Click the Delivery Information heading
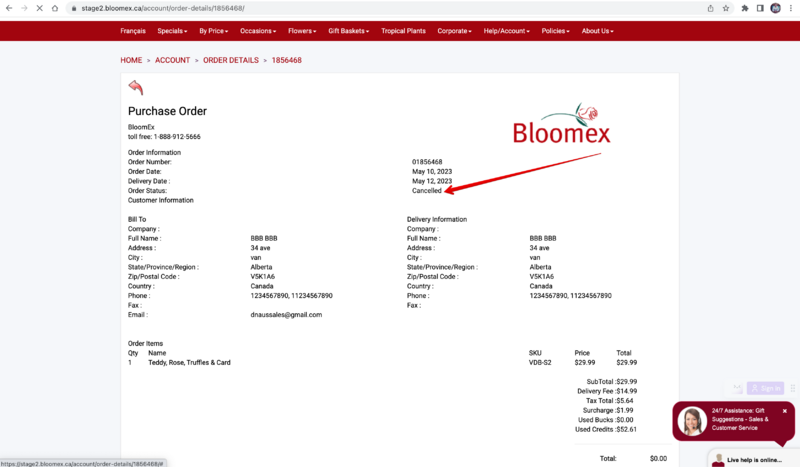 coord(437,219)
